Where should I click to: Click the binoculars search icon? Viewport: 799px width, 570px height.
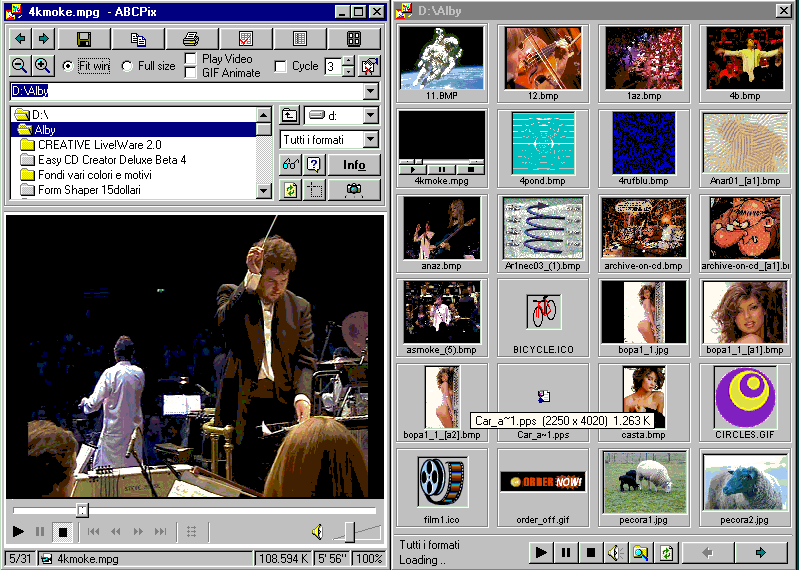pyautogui.click(x=290, y=165)
